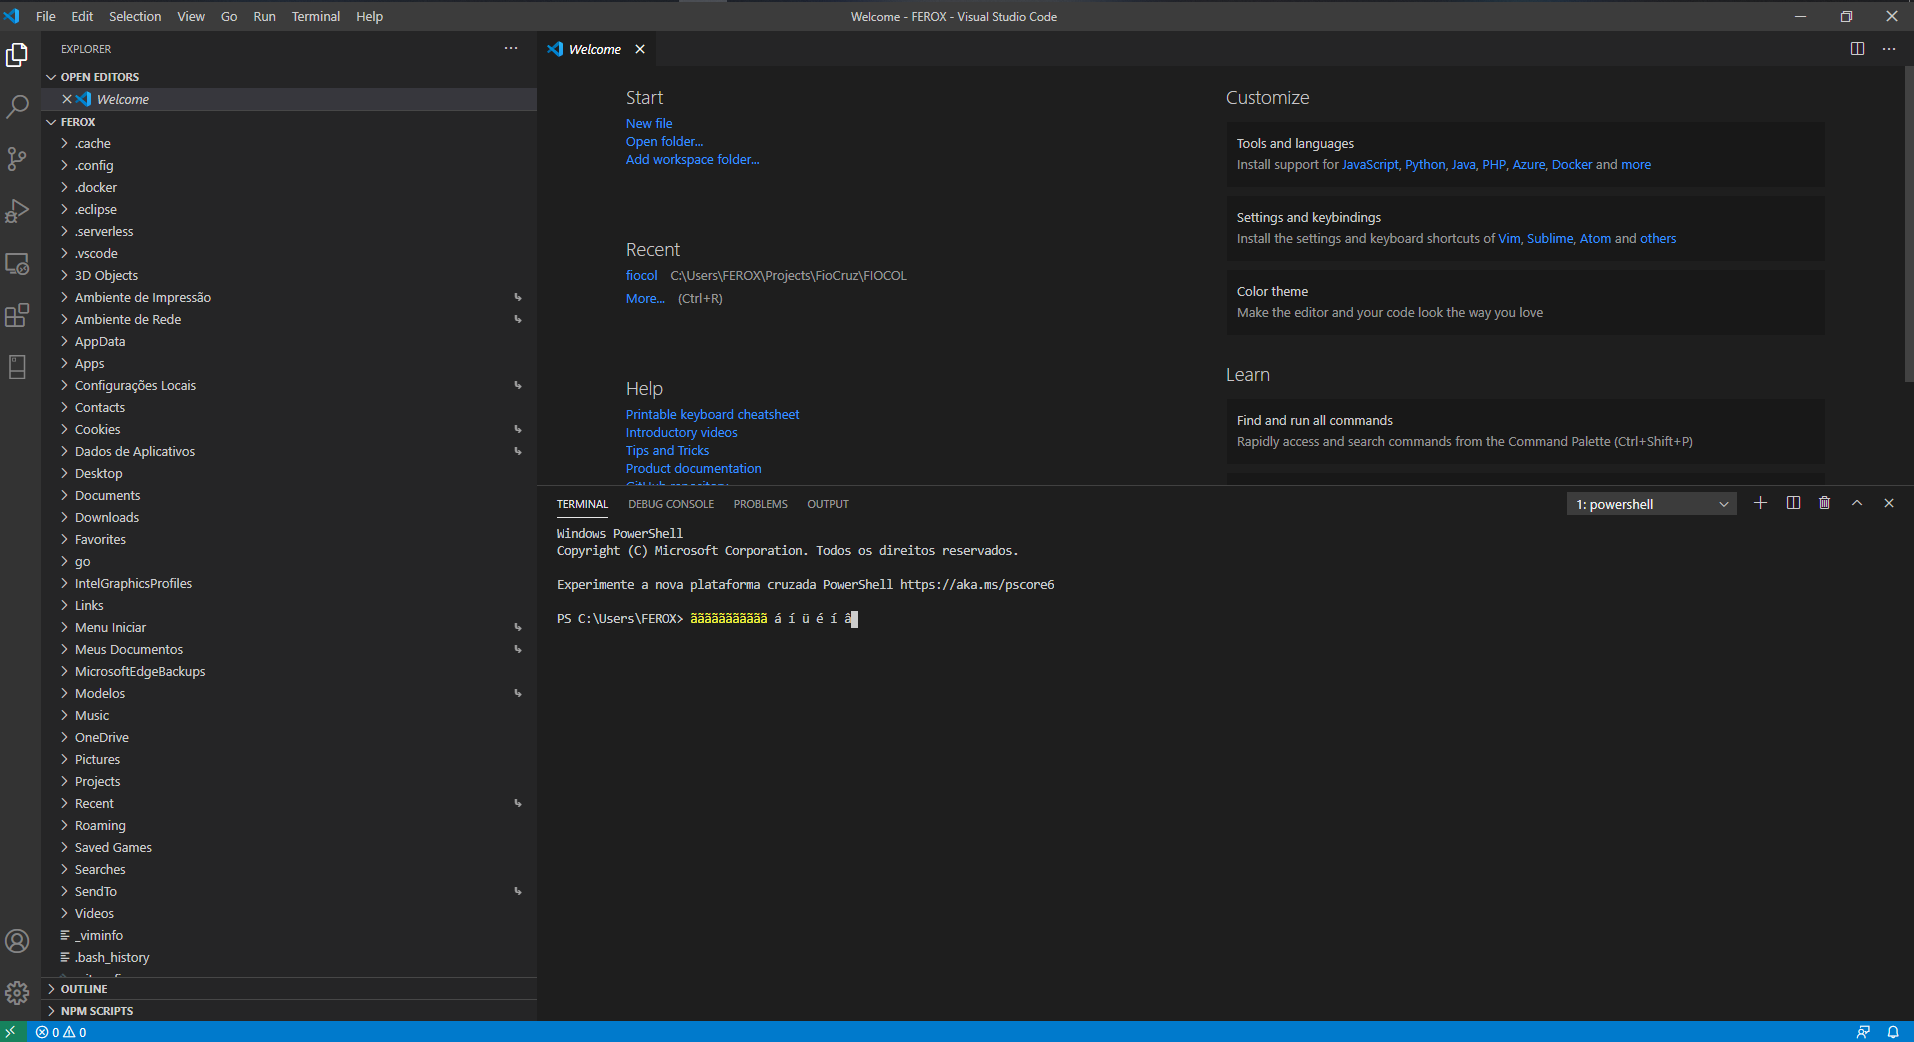Image resolution: width=1914 pixels, height=1042 pixels.
Task: Kill the terminal with trash icon
Action: tap(1824, 503)
